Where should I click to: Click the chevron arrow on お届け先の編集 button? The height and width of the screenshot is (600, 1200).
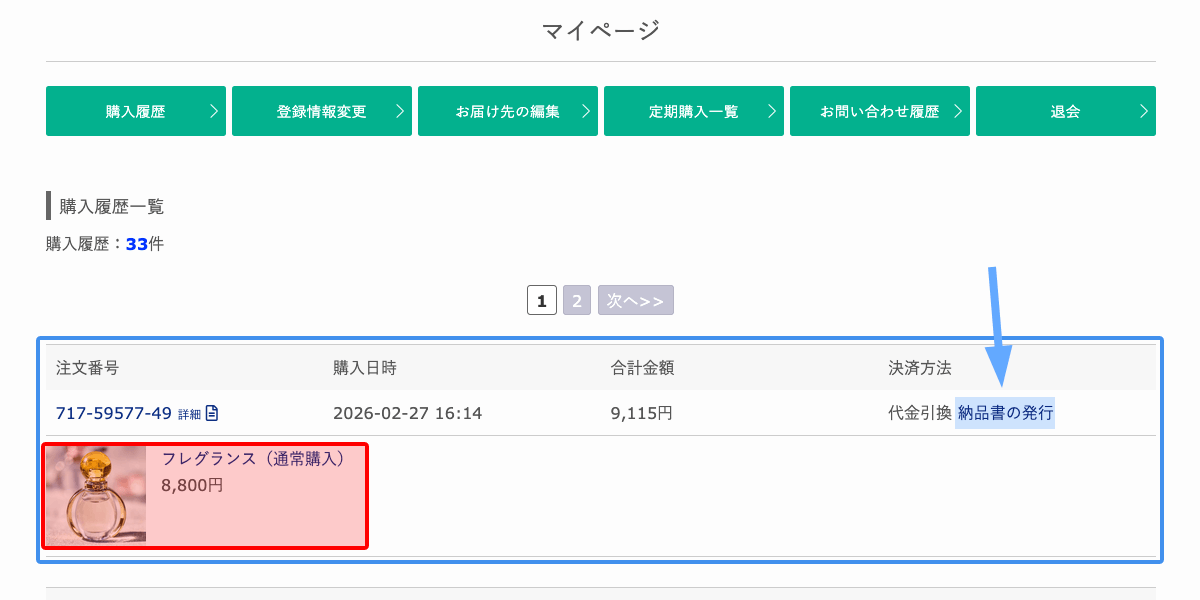tap(586, 112)
